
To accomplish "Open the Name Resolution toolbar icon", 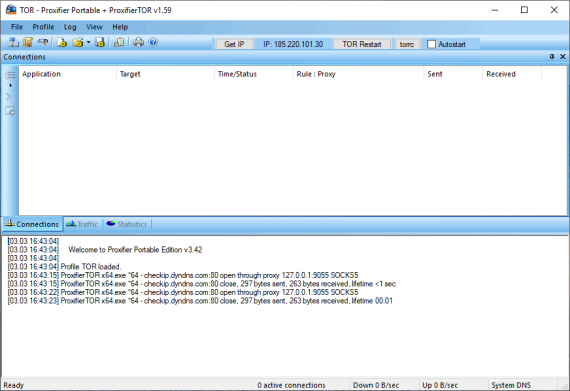I will tap(43, 43).
